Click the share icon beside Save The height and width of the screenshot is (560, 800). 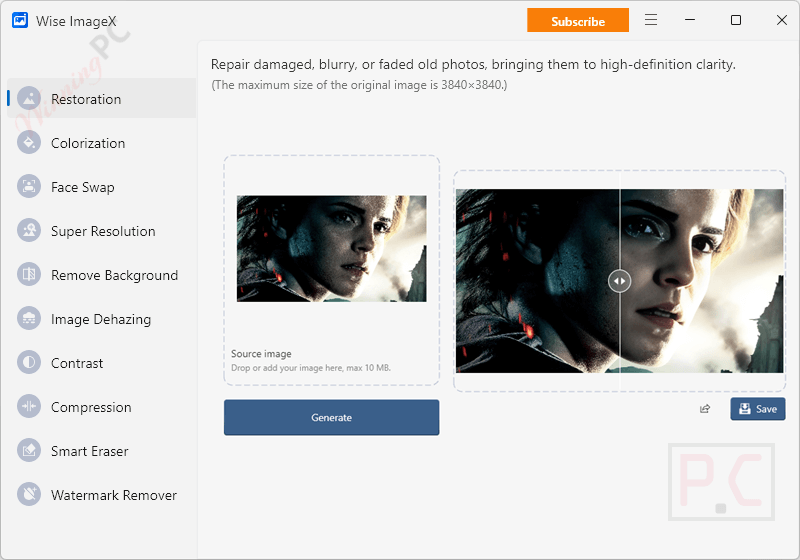[x=705, y=409]
